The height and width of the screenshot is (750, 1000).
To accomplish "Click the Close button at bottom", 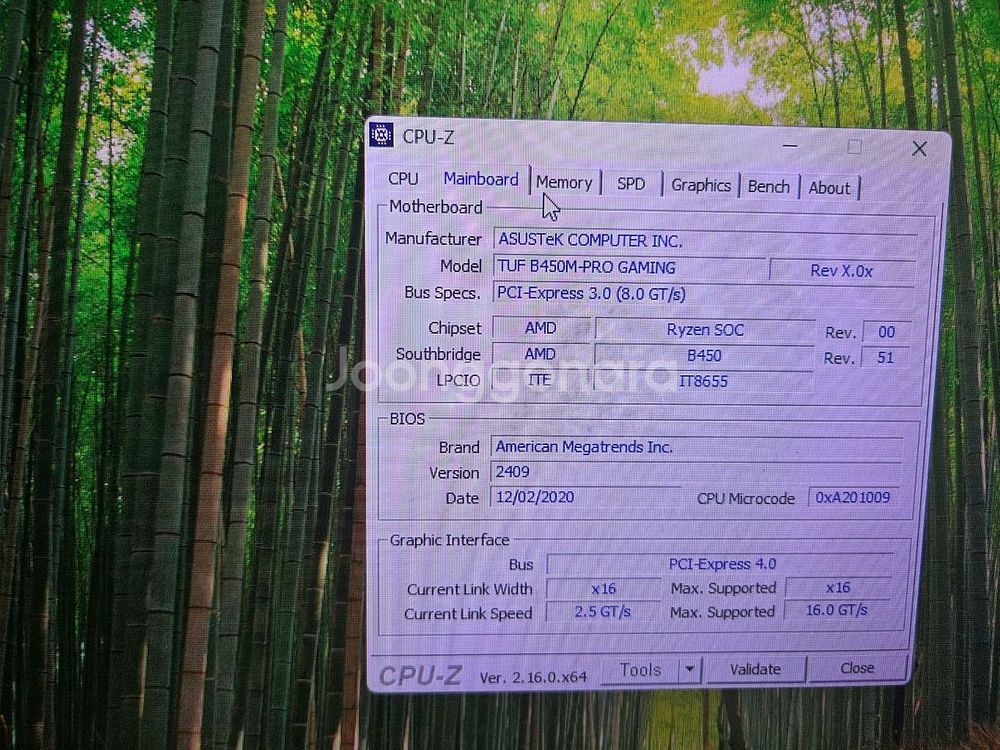I will (x=857, y=668).
